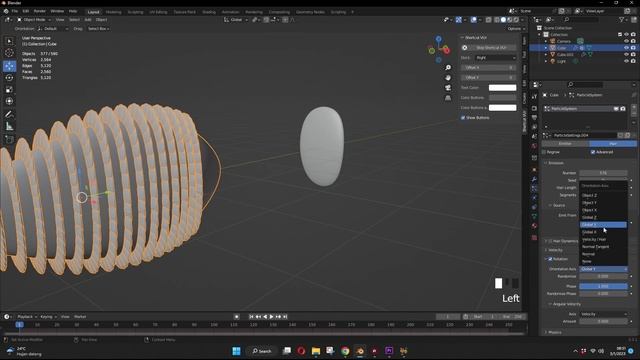Choose Normal-Tangent from Orientation Axis list
The width and height of the screenshot is (640, 360).
[x=603, y=247]
